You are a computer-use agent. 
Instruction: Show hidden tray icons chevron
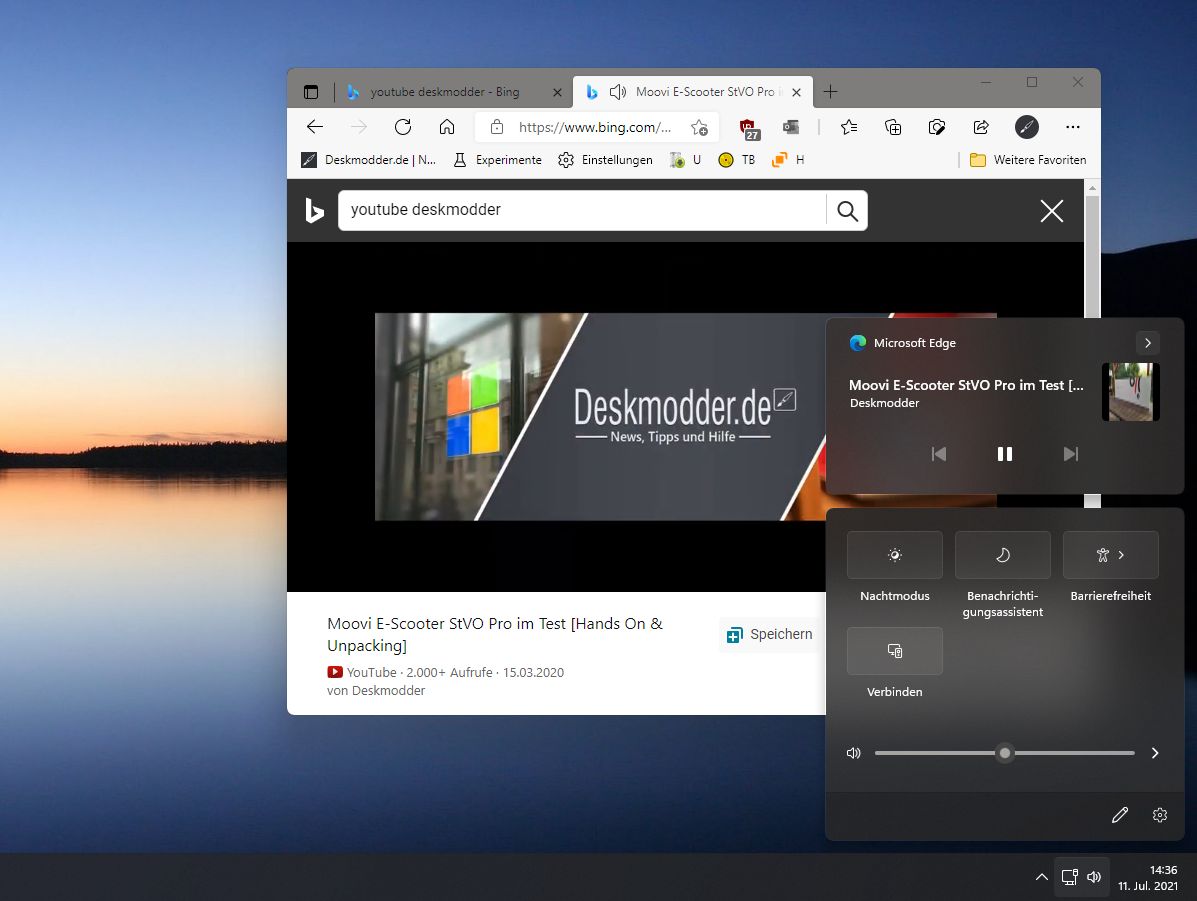coord(1041,877)
